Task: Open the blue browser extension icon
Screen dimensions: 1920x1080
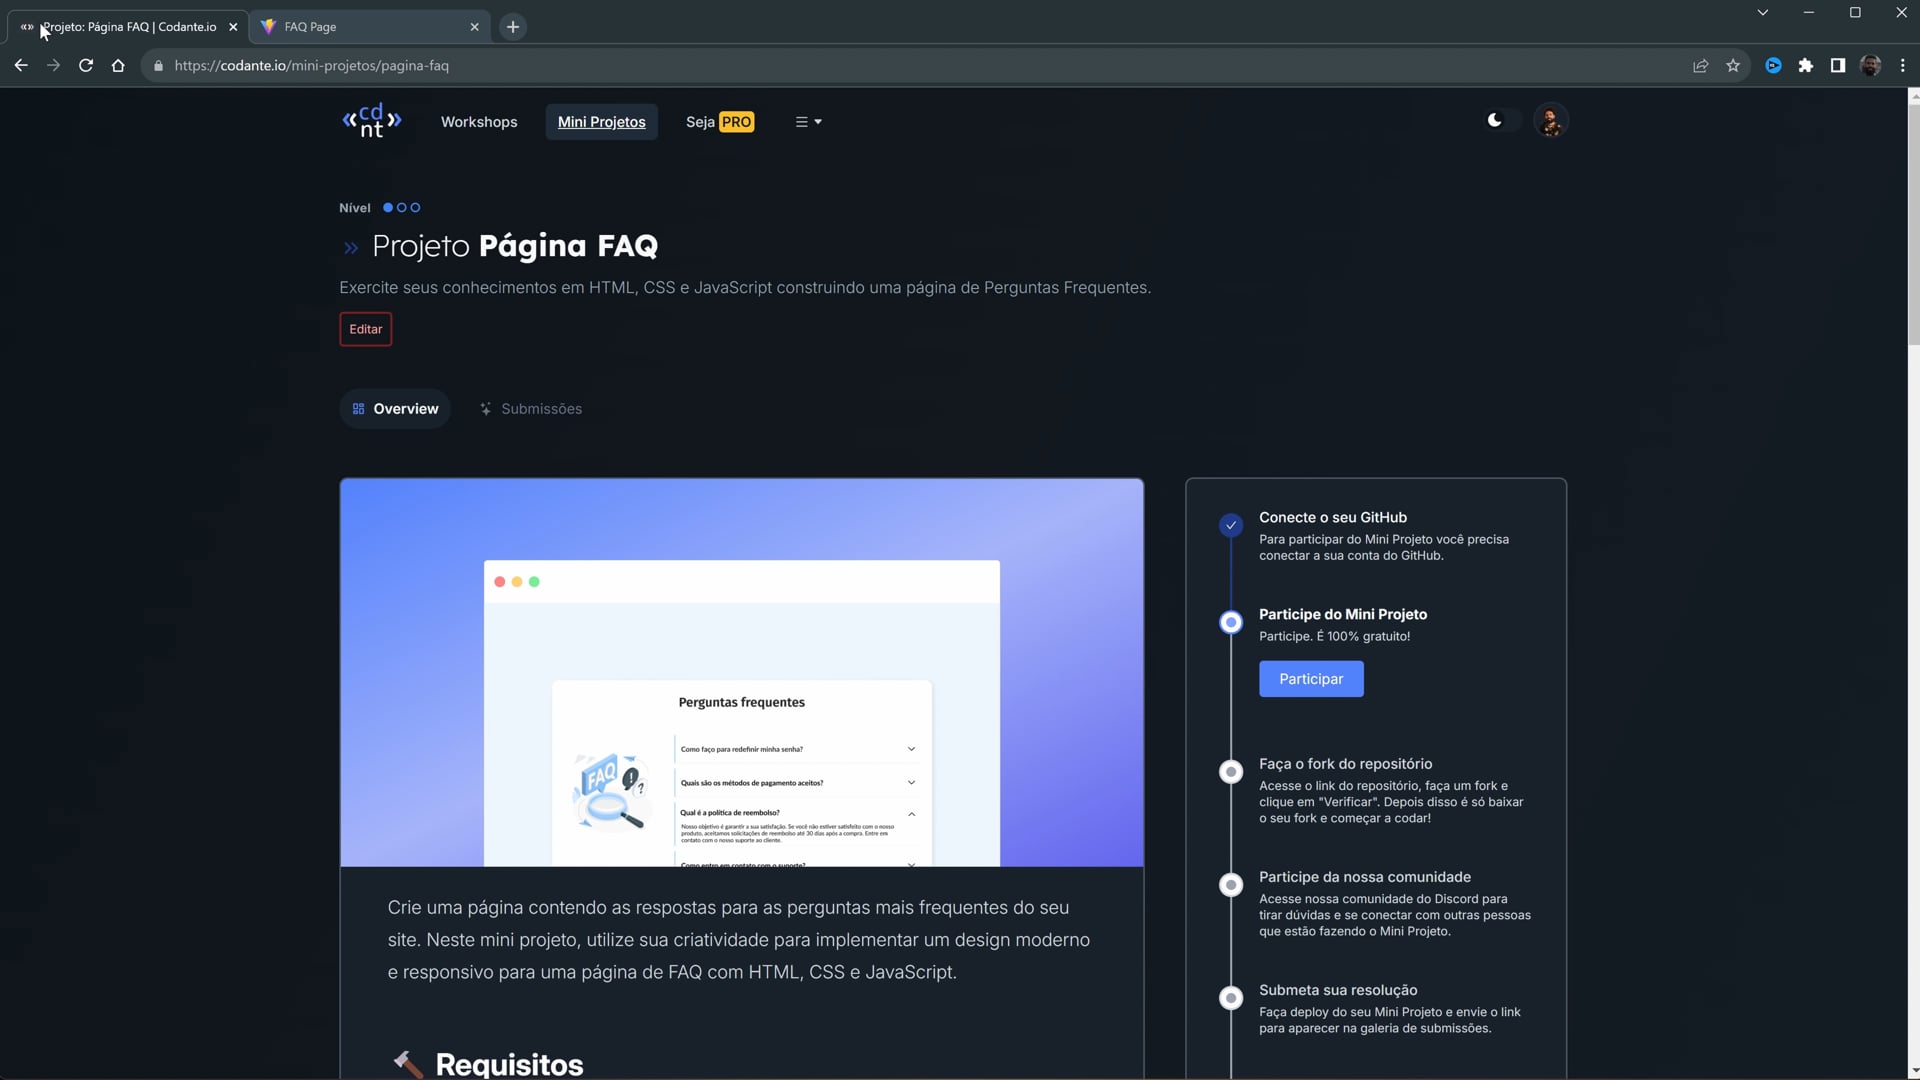Action: tap(1773, 66)
